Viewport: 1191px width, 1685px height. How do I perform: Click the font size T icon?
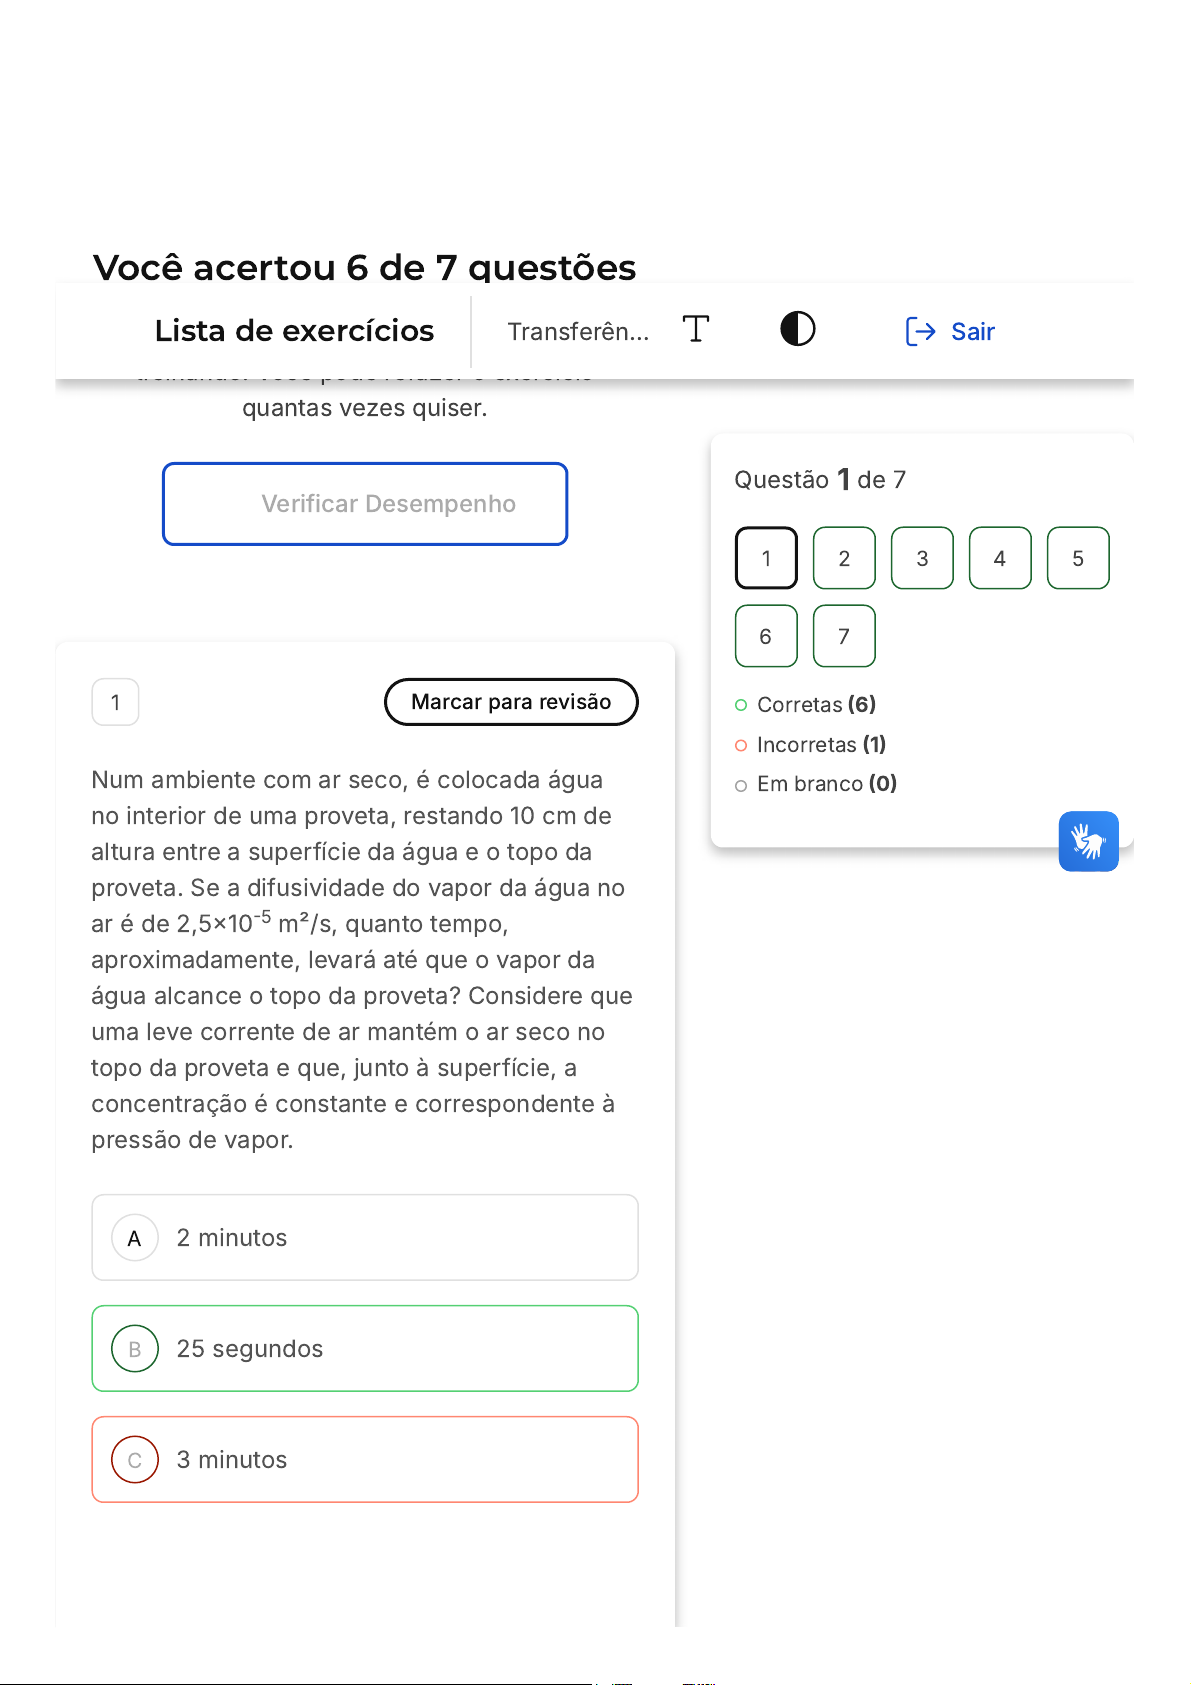coord(696,329)
